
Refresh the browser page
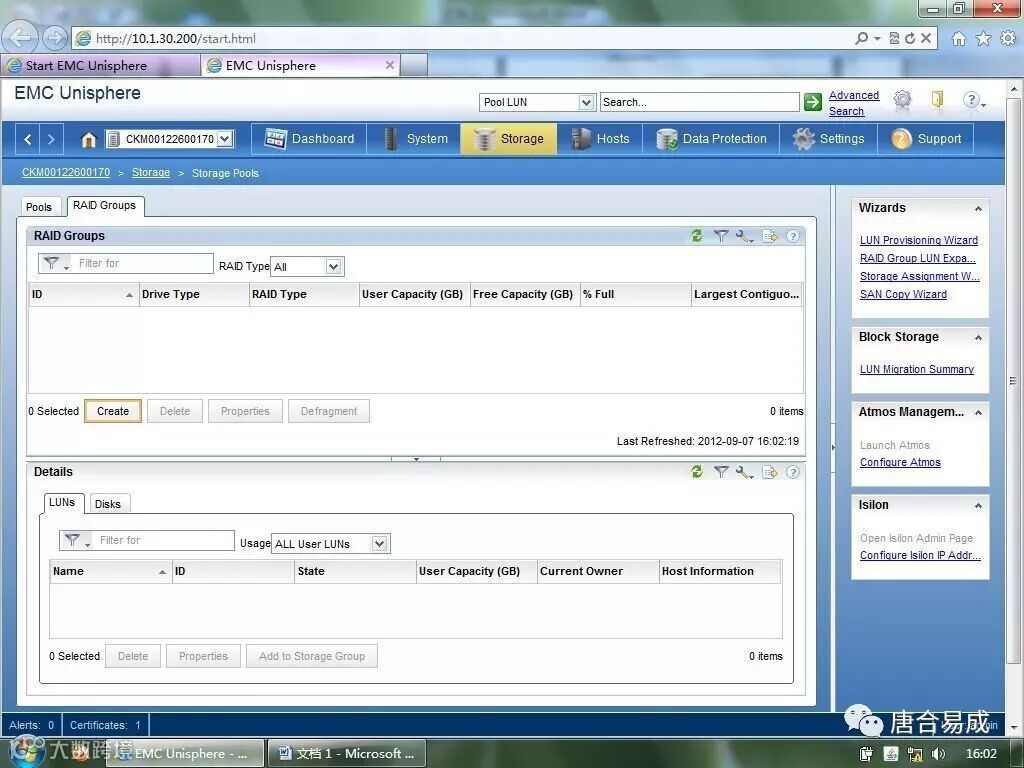click(x=910, y=39)
